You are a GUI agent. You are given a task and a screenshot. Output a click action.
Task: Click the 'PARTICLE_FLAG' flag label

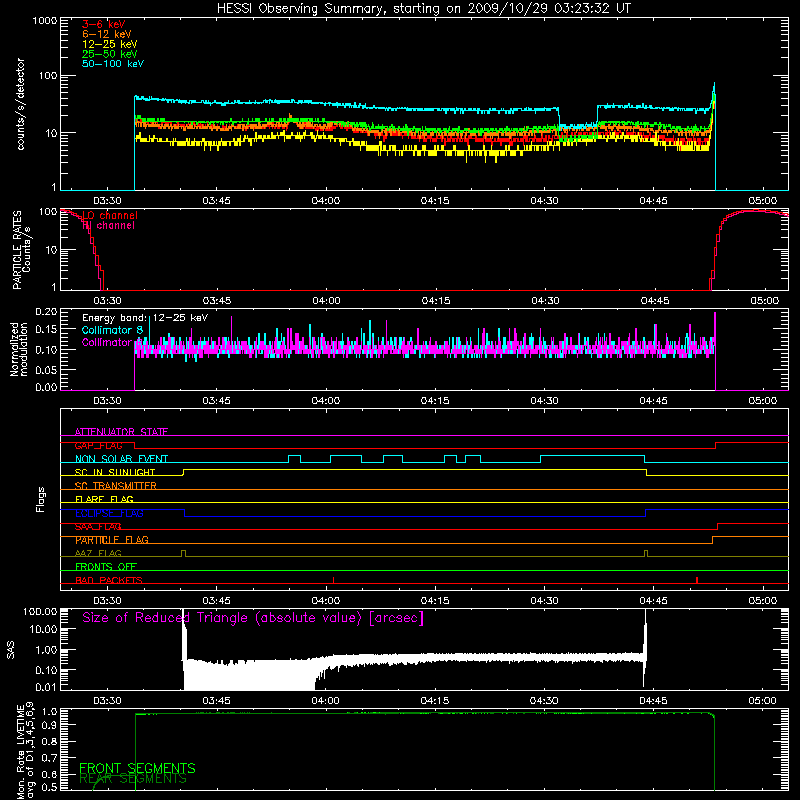[x=112, y=540]
